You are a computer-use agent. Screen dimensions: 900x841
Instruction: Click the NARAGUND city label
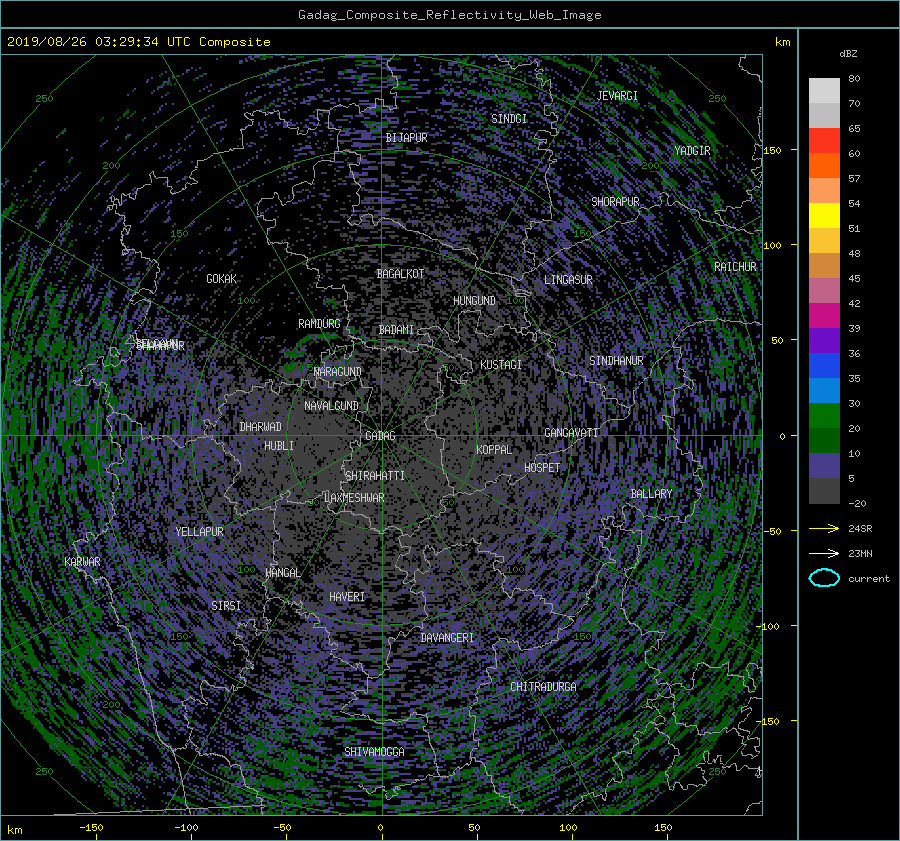(x=338, y=372)
